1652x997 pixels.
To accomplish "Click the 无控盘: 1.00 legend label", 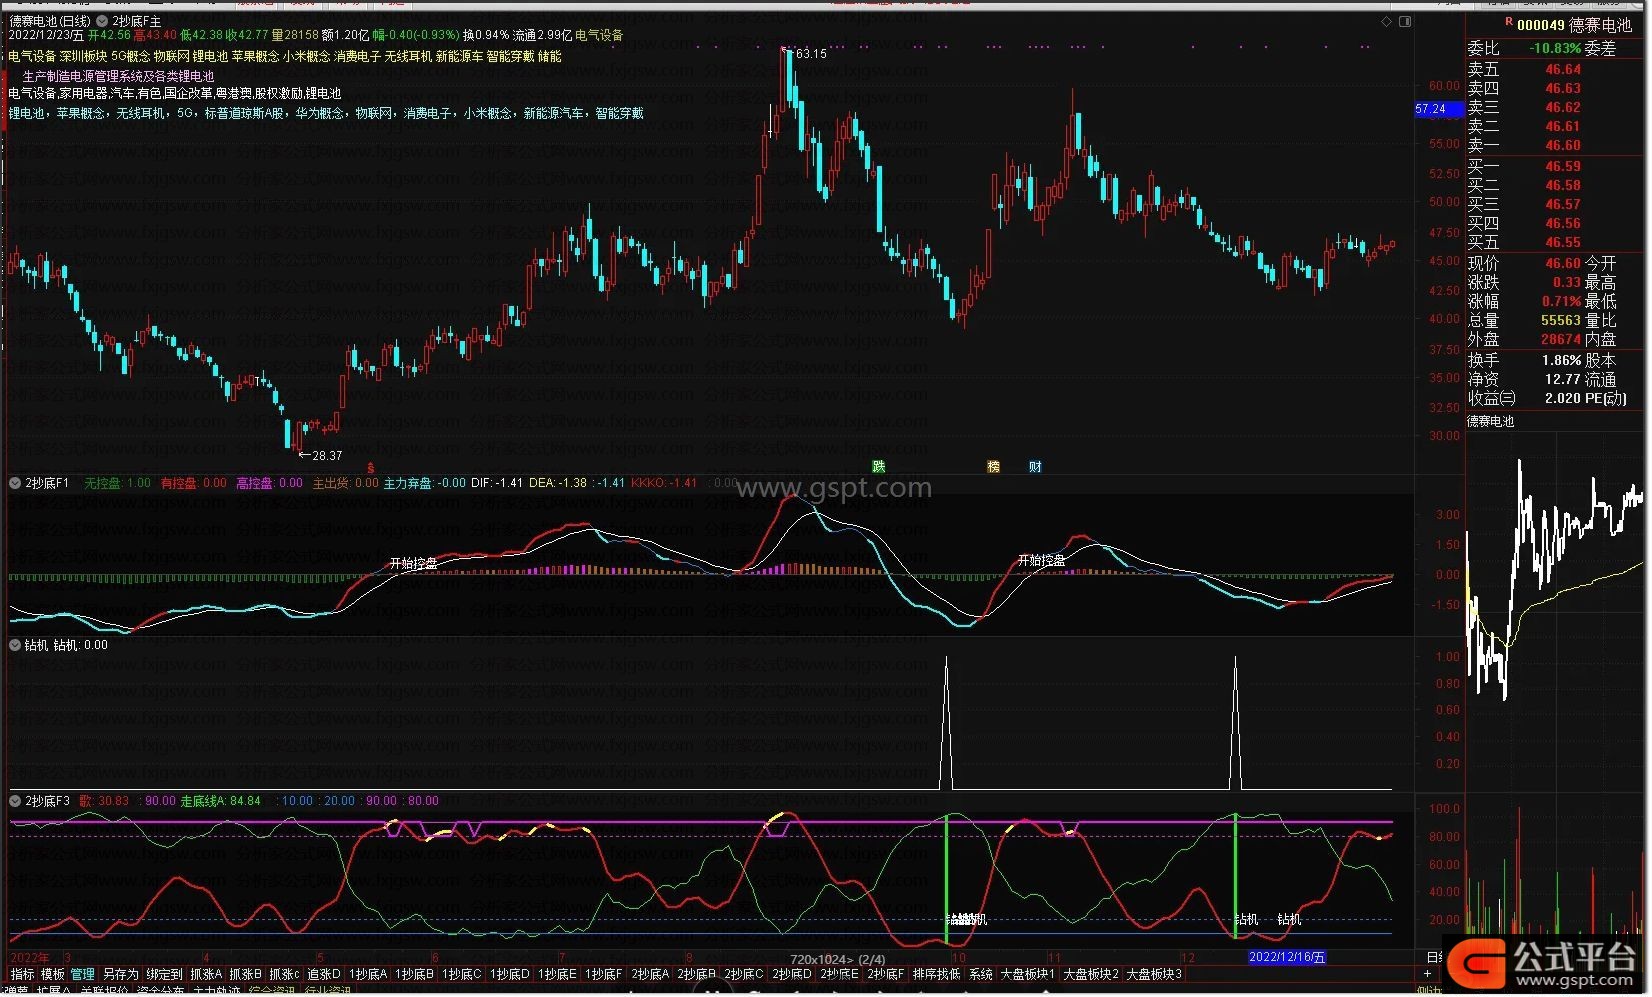I will click(118, 483).
